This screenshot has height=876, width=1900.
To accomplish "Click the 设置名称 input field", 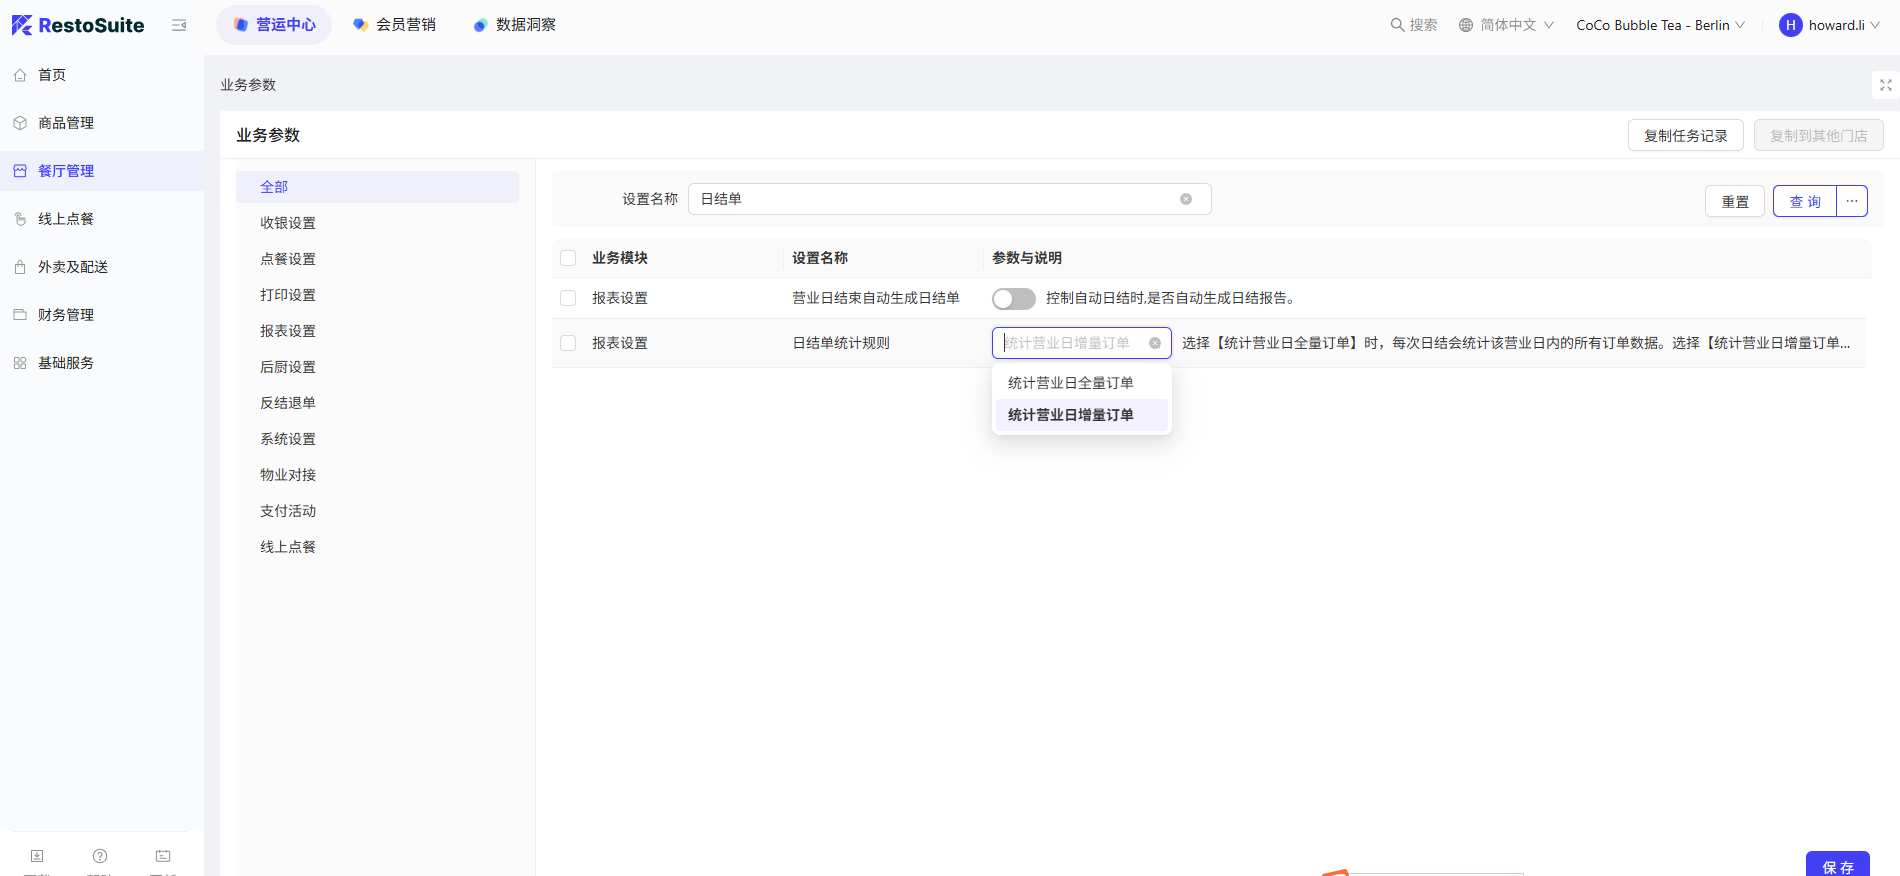I will click(935, 199).
